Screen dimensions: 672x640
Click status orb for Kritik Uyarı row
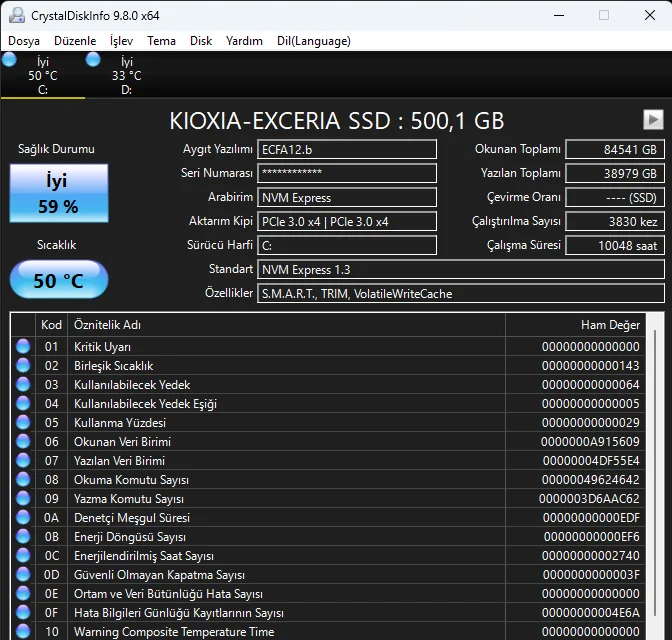pos(23,347)
